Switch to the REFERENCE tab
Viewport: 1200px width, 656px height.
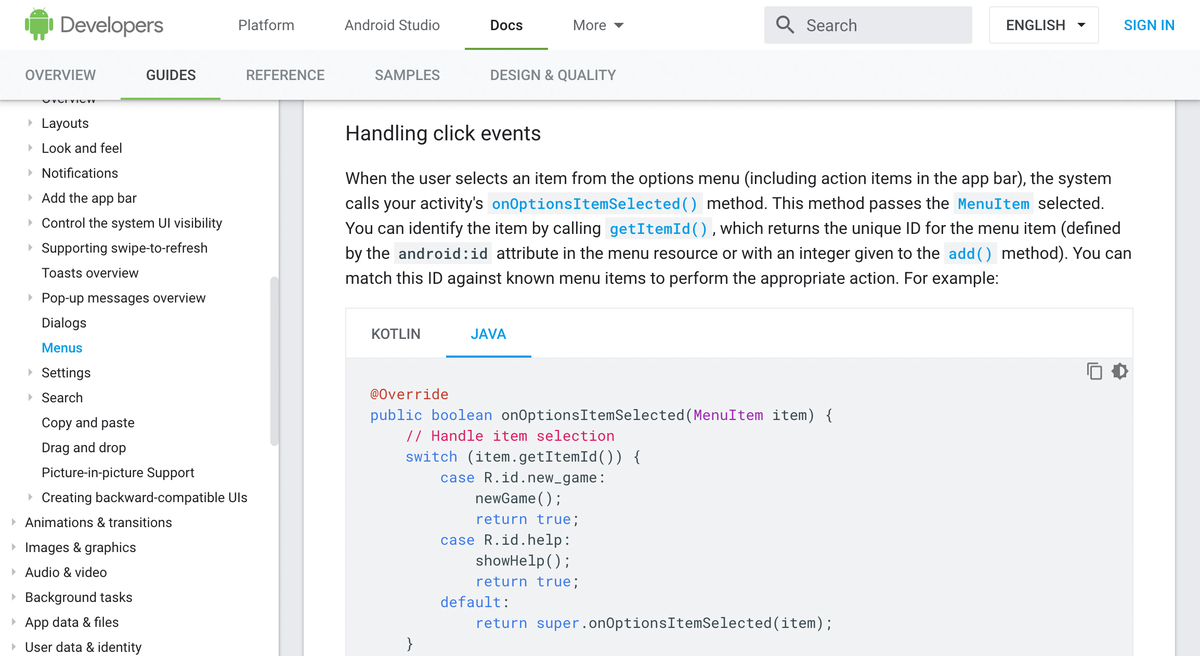point(285,75)
